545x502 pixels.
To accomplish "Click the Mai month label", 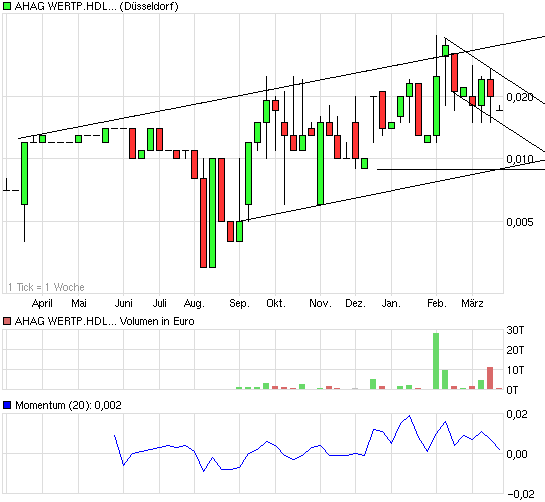I will 79,303.
